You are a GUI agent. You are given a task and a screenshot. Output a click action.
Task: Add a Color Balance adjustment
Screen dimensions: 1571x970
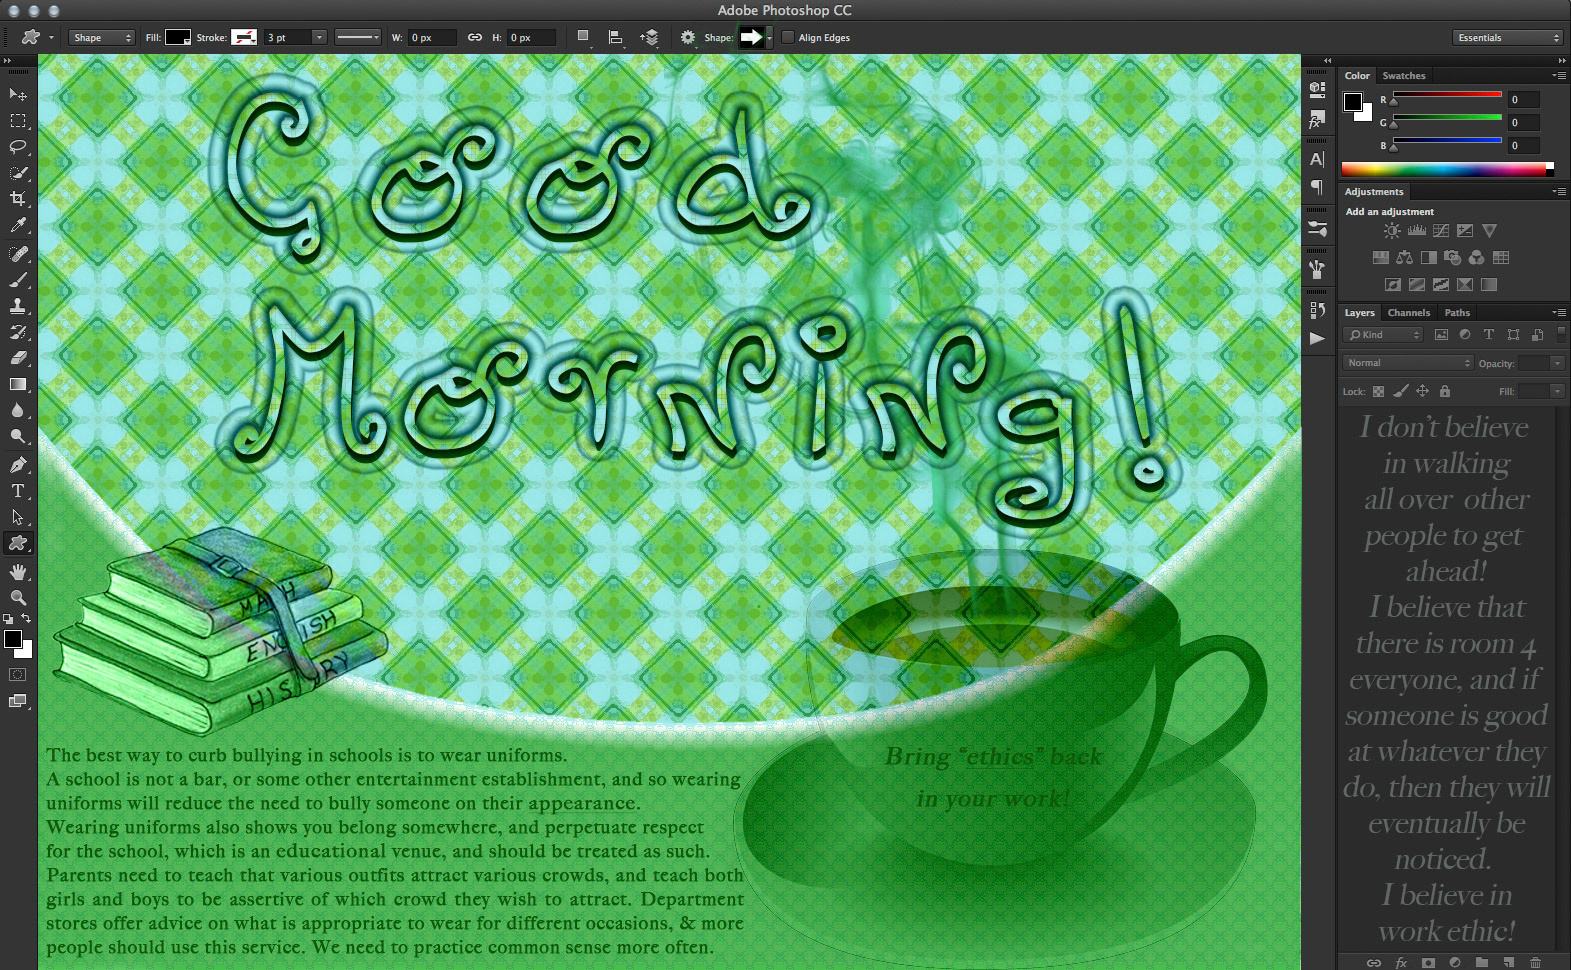(x=1405, y=258)
